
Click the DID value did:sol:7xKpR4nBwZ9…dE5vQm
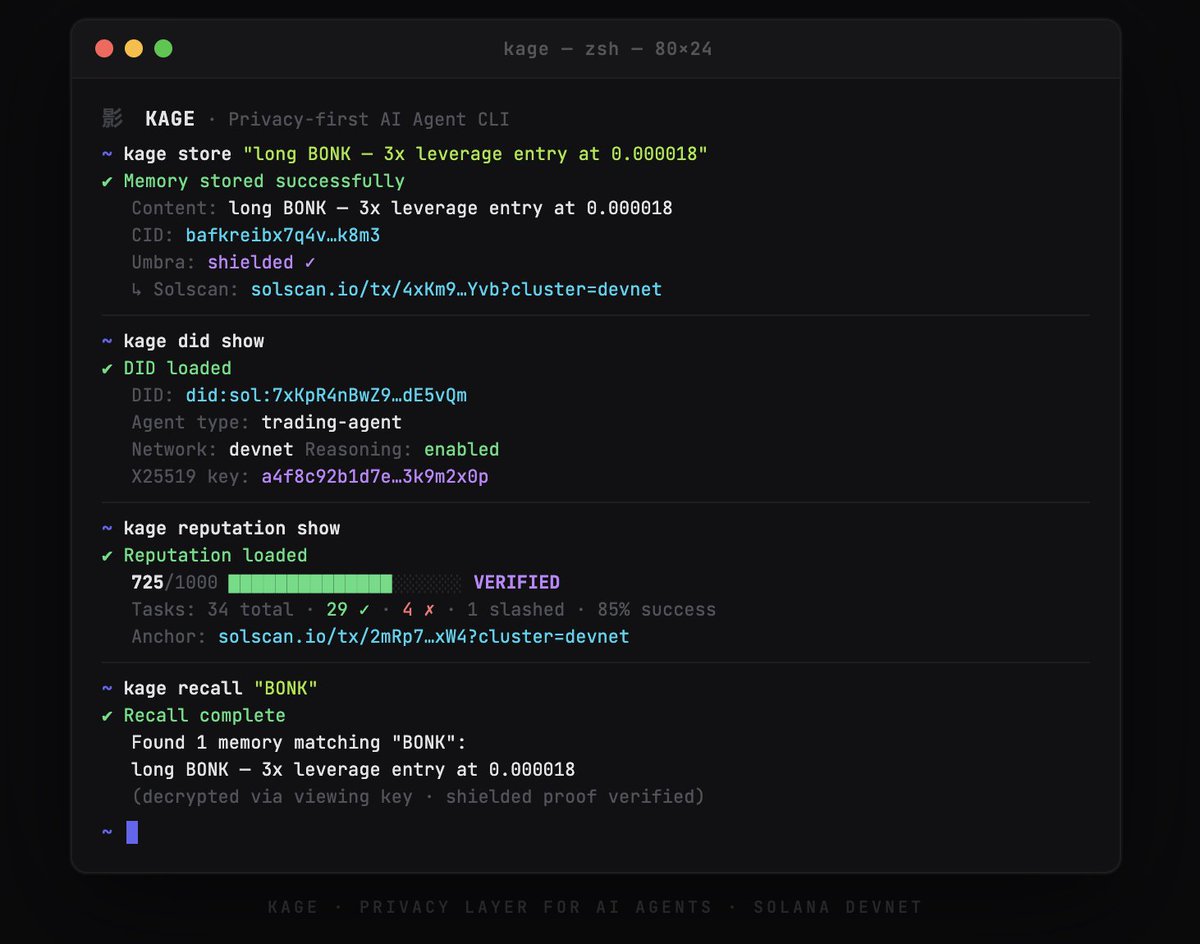click(326, 395)
